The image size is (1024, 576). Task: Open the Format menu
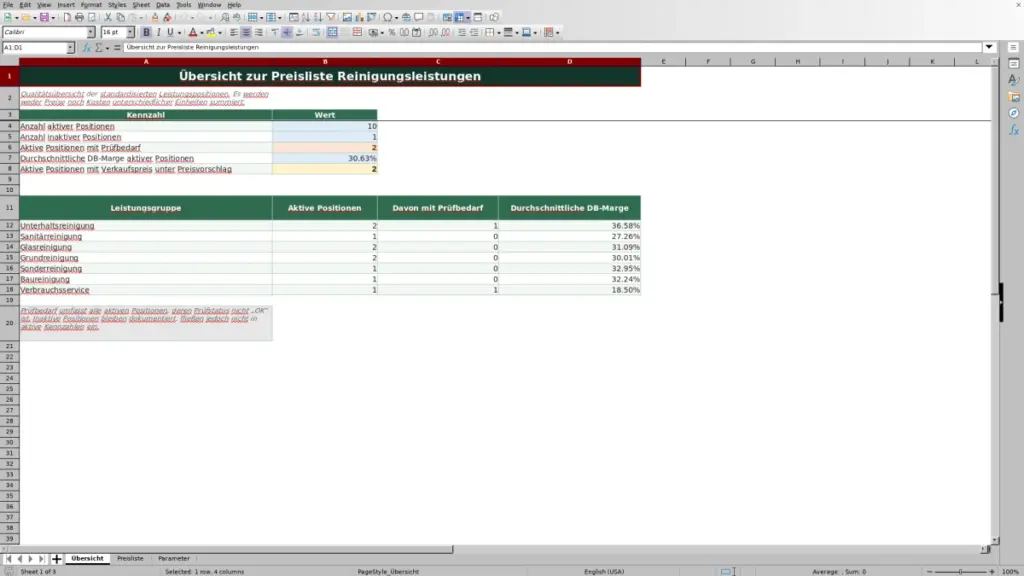[x=91, y=5]
